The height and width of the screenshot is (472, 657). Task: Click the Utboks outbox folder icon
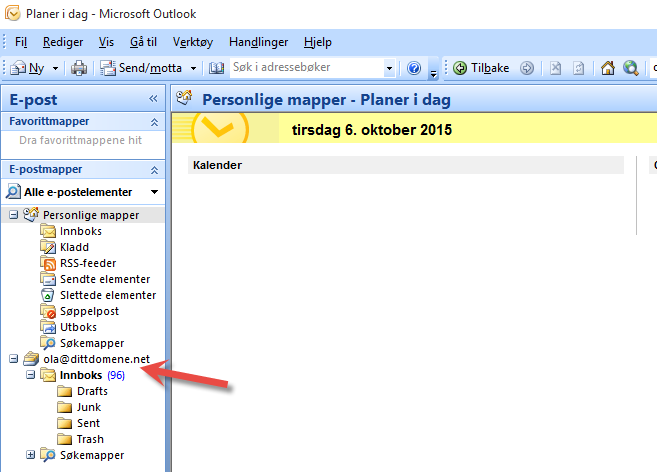pyautogui.click(x=48, y=327)
